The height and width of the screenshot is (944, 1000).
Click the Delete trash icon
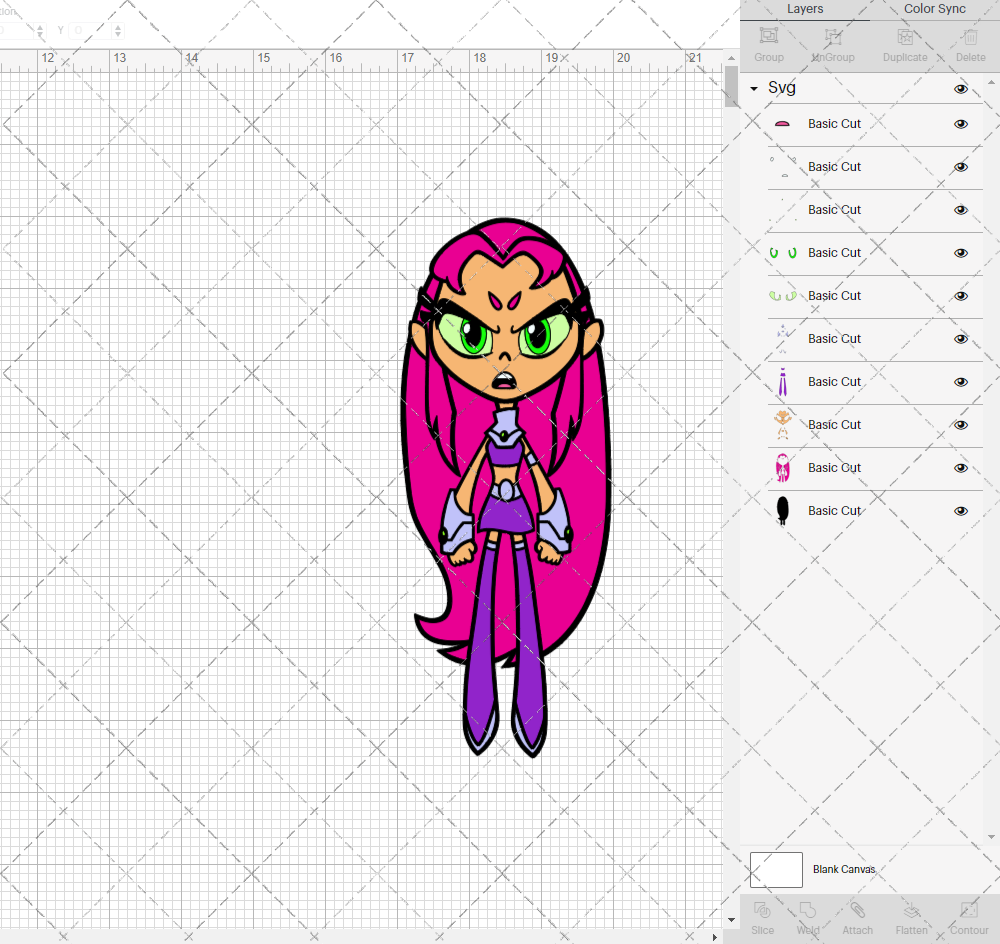pos(970,36)
